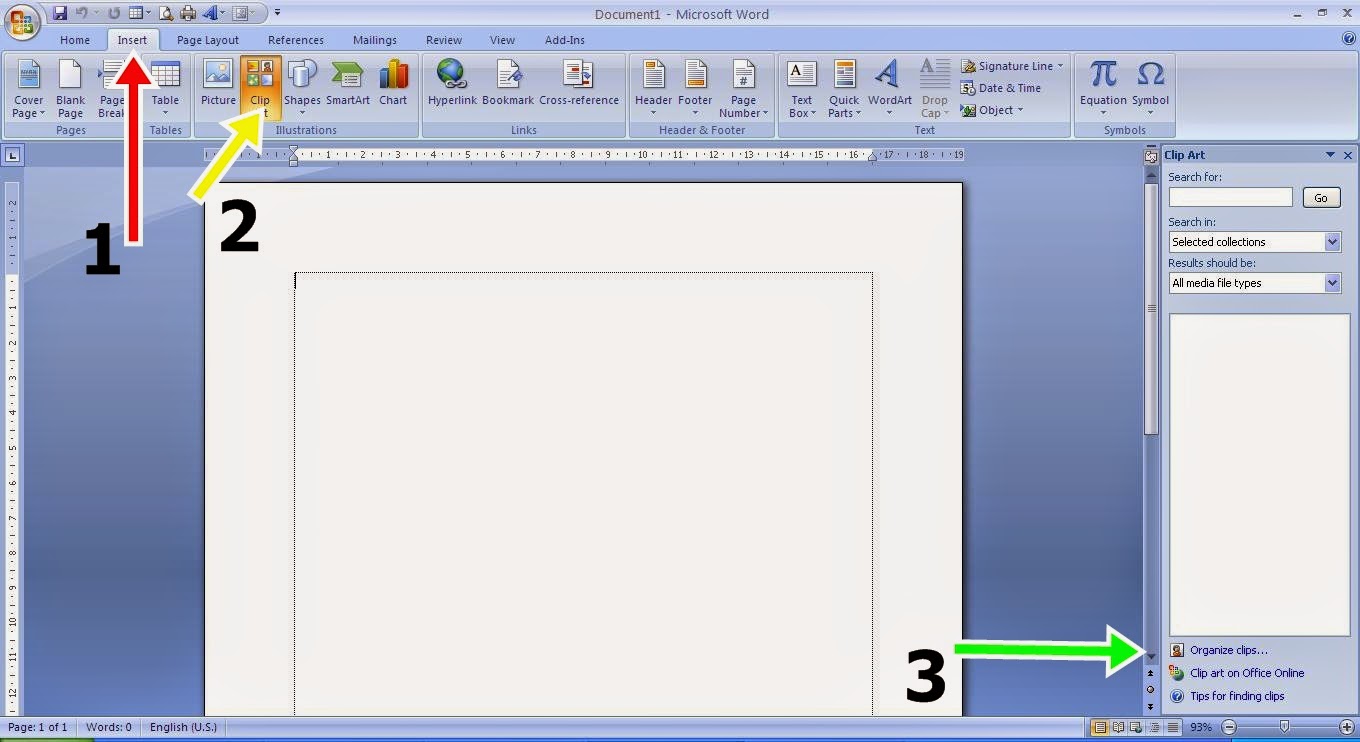Undo the last action in the Quick Access toolbar
The width and height of the screenshot is (1360, 742).
82,13
